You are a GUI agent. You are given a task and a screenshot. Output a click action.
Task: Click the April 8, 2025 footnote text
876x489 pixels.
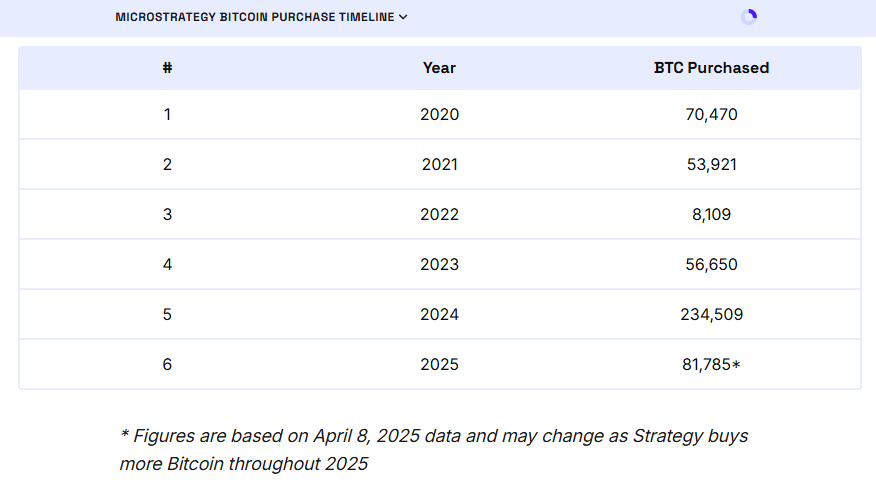(x=434, y=450)
